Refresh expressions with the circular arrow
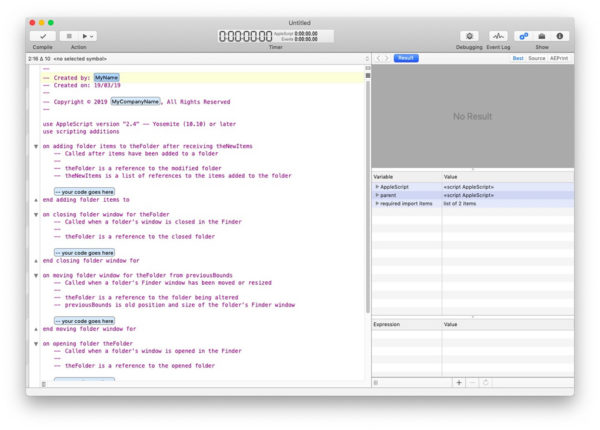This screenshot has height=430, width=600. (x=486, y=383)
